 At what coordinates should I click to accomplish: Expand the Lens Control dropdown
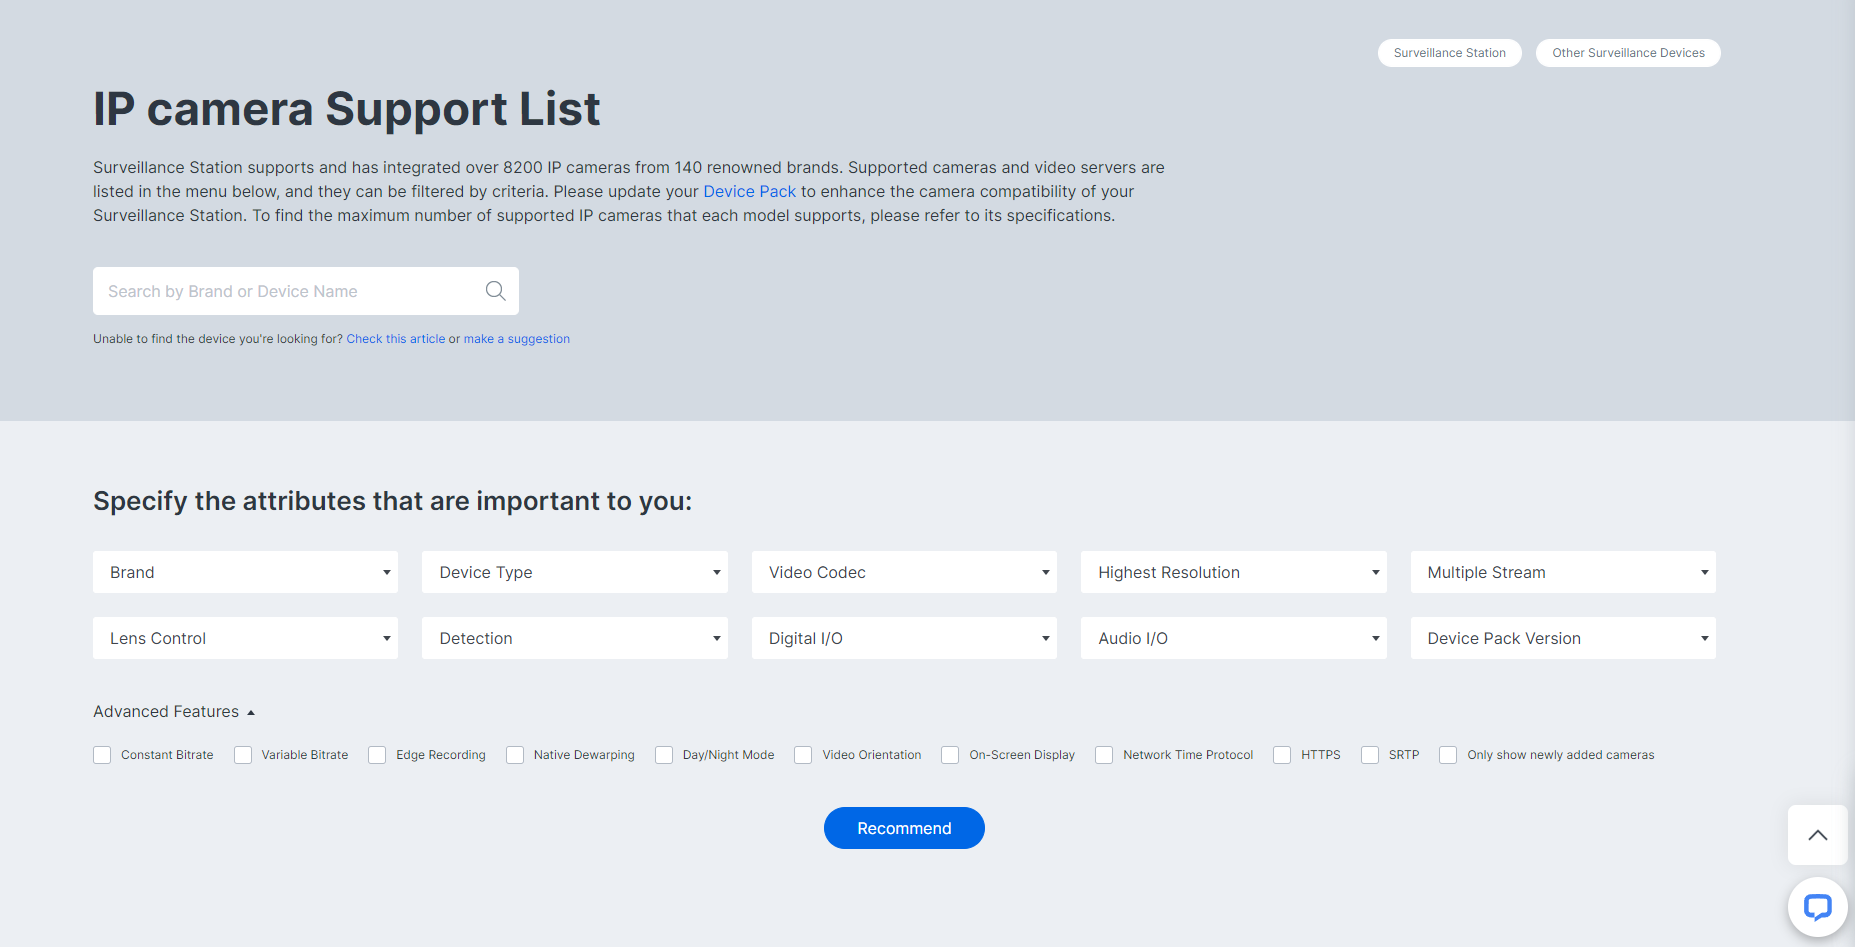pos(245,638)
